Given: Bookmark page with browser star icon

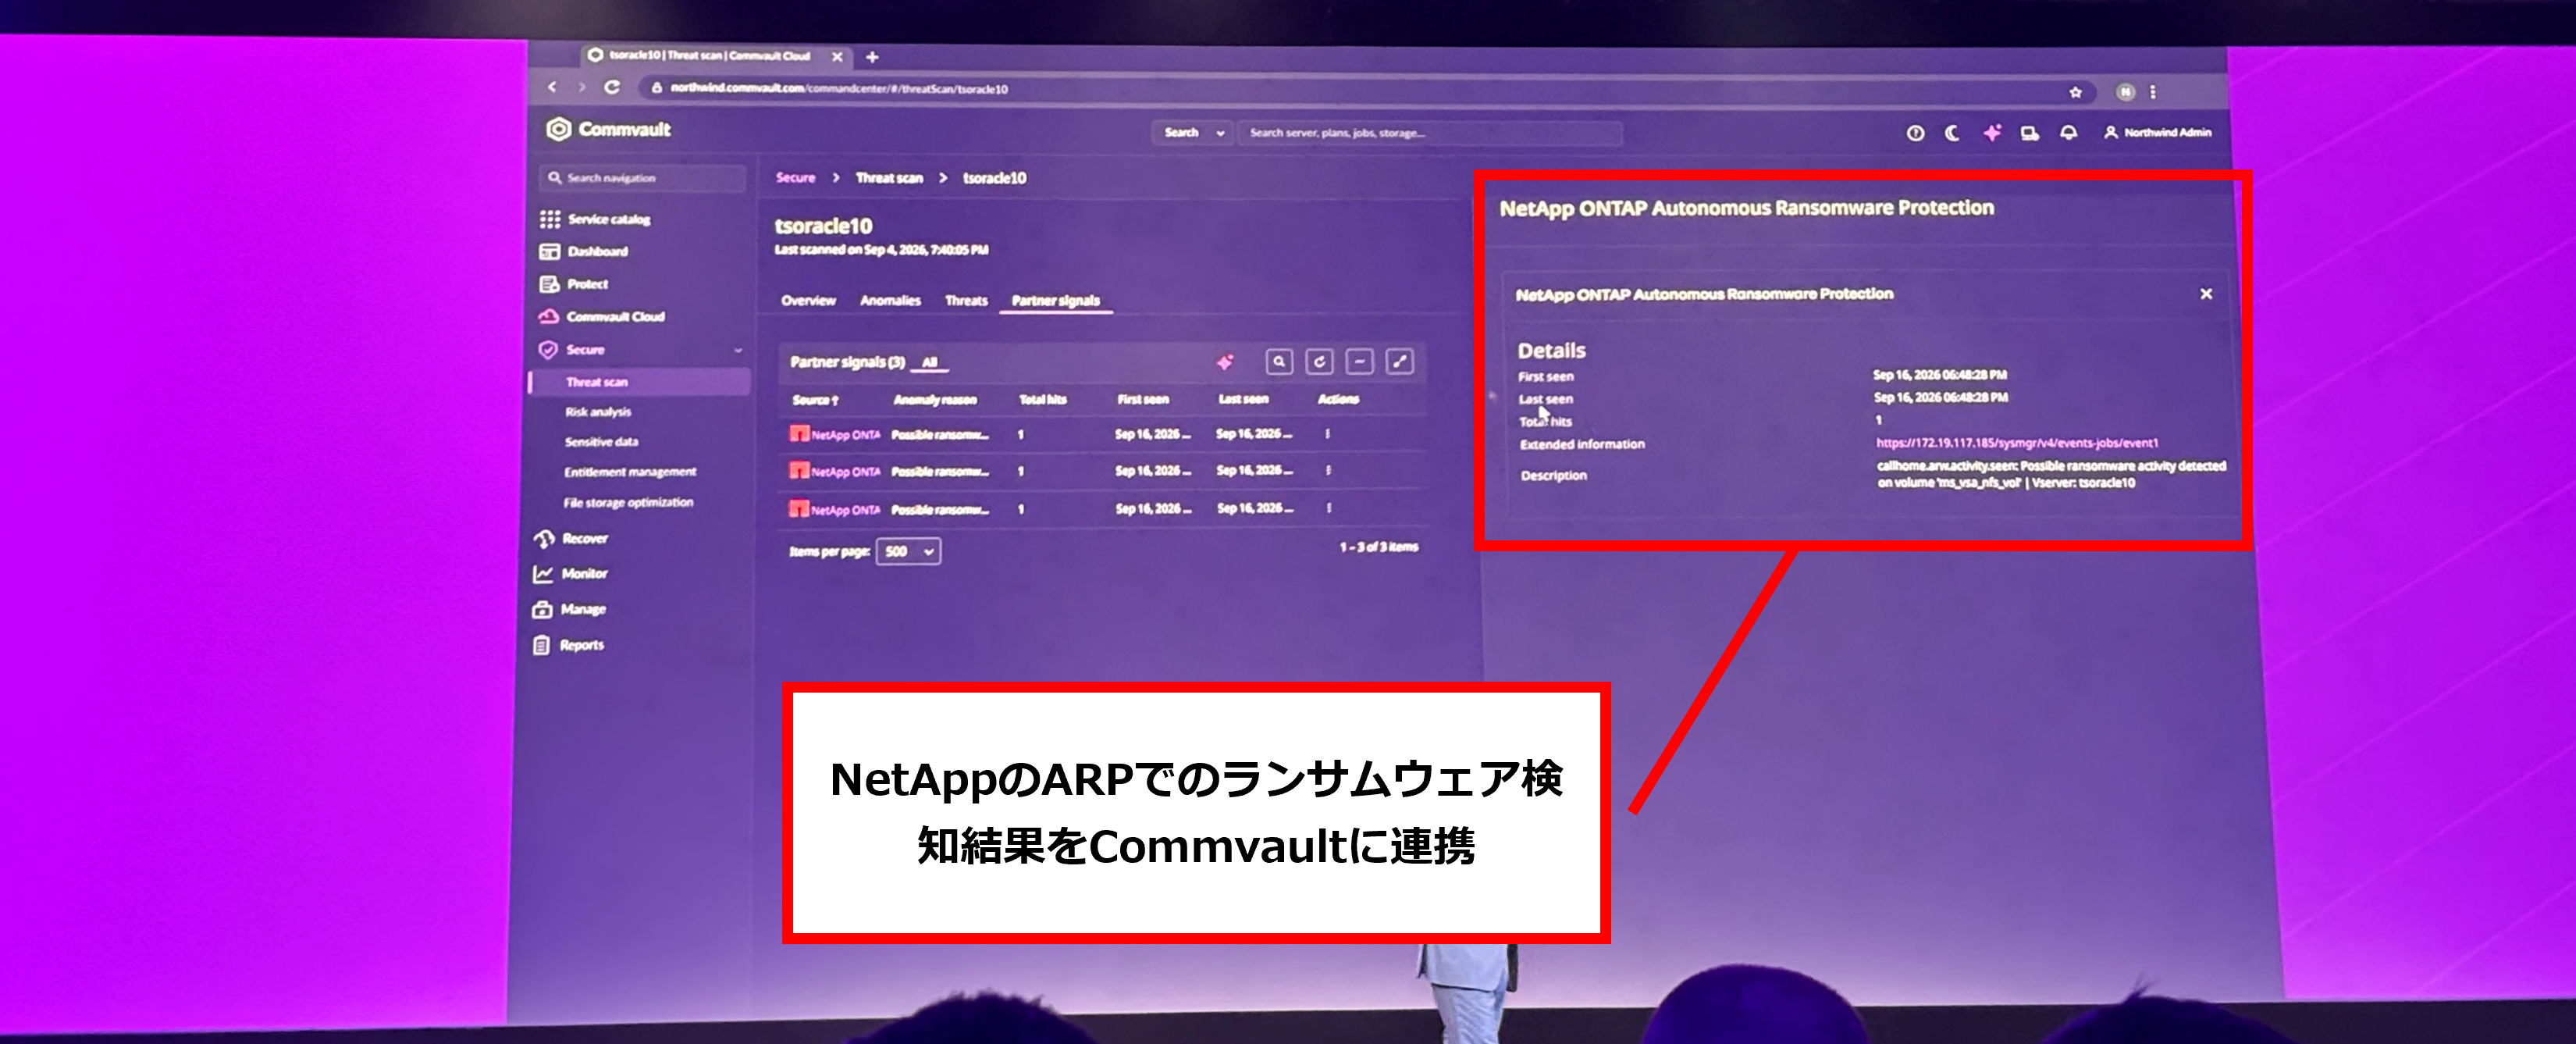Looking at the screenshot, I should click(2076, 92).
